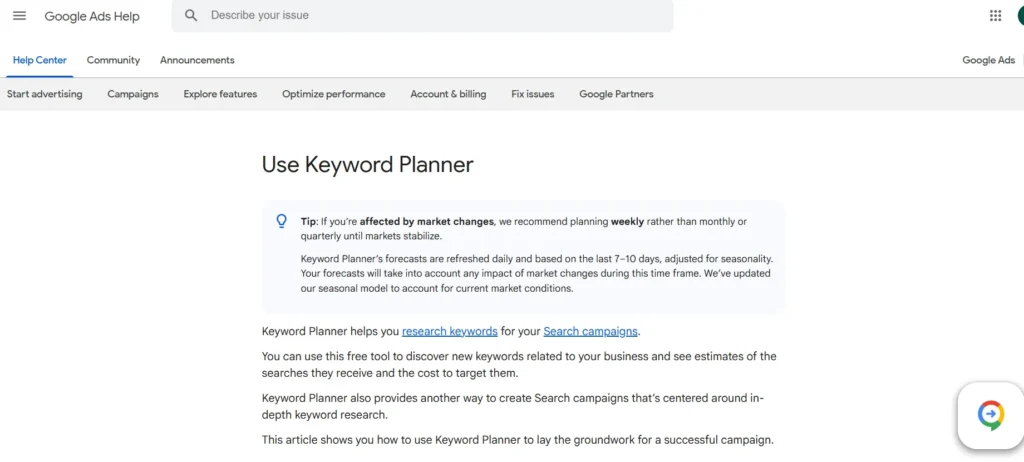This screenshot has height=462, width=1024.
Task: Click the bold text affected by market changes
Action: click(x=426, y=222)
